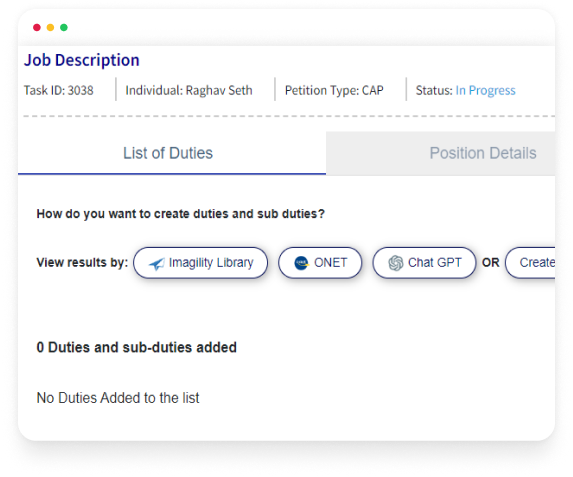View results by Imagility Library
This screenshot has width=573, height=477.
tap(201, 263)
